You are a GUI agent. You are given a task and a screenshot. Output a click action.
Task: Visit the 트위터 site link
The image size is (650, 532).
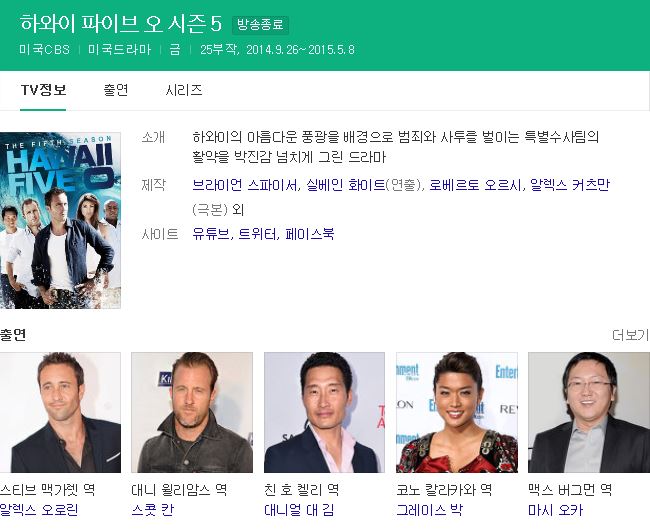coord(257,234)
